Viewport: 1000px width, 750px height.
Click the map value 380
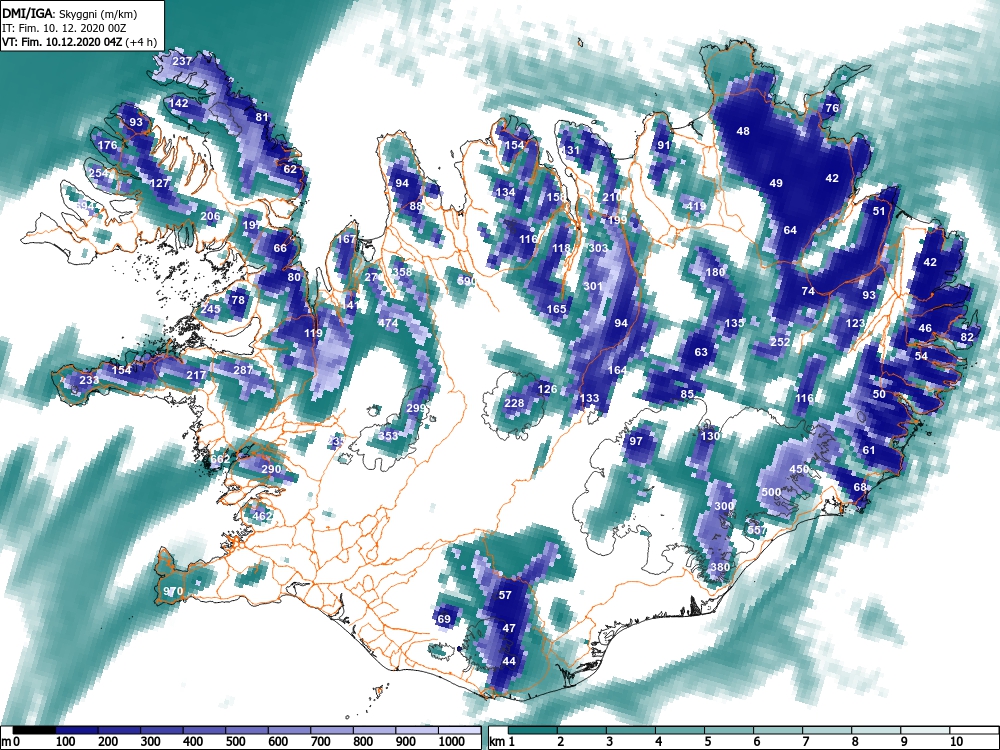720,568
